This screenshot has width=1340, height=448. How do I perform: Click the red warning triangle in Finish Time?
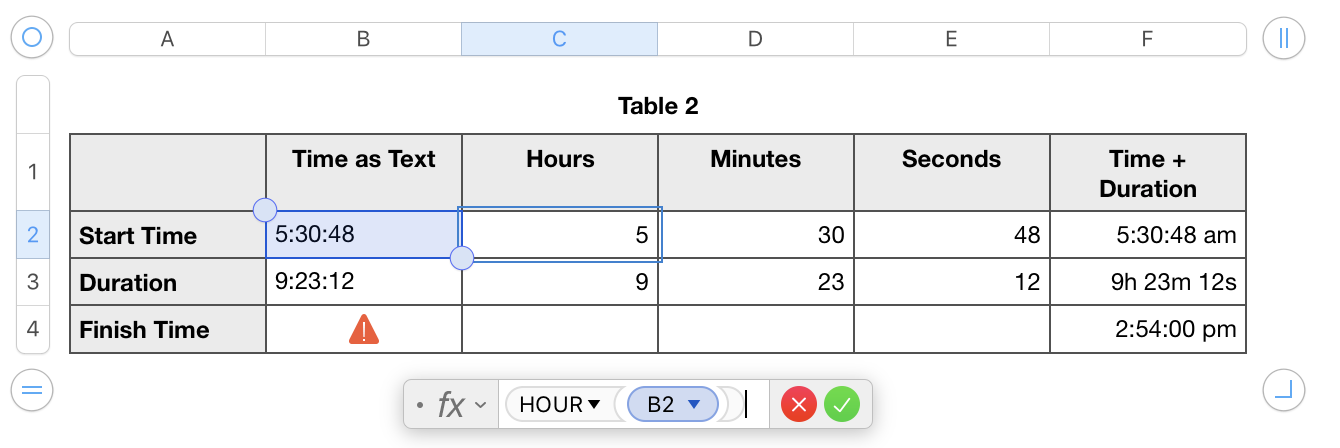point(364,330)
